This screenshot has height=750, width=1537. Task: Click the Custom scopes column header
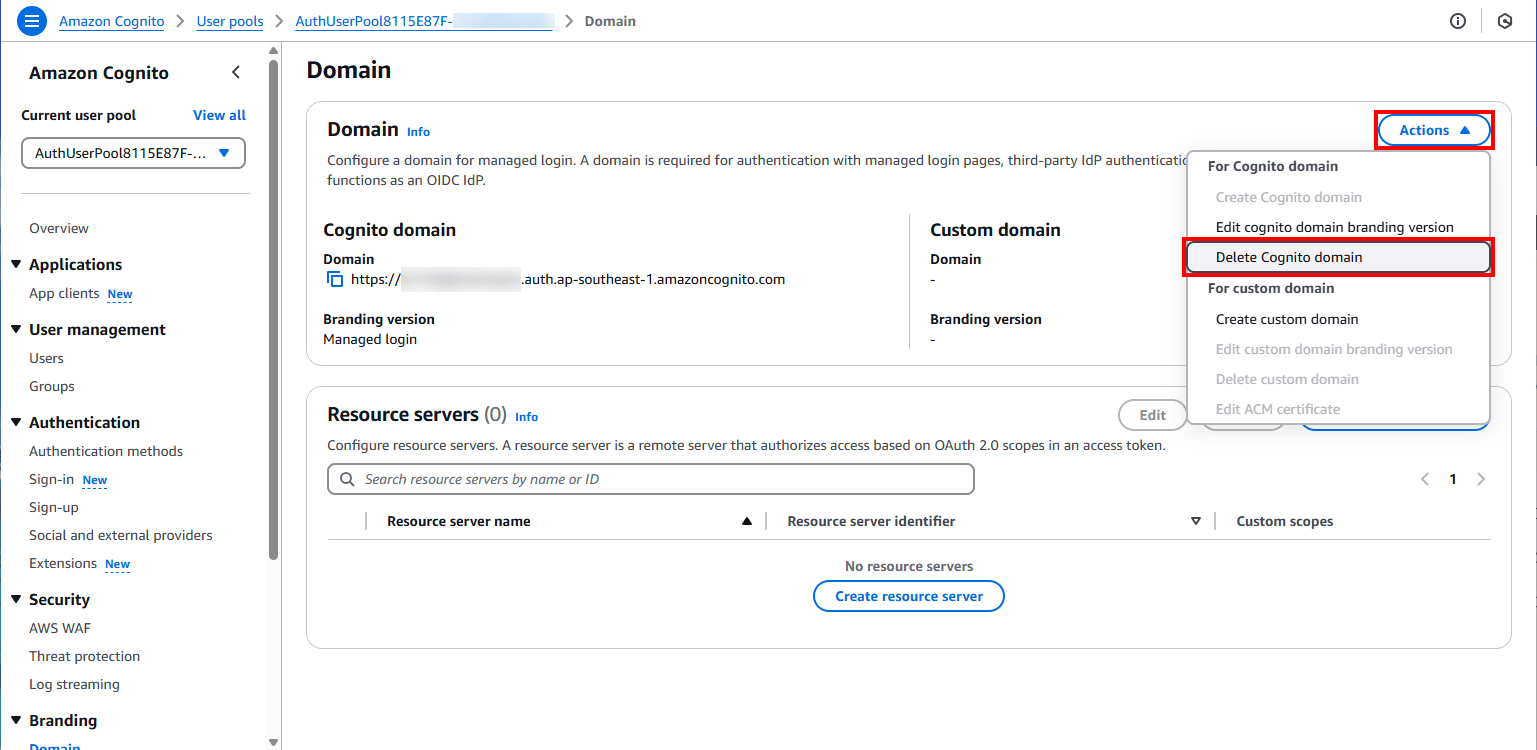[1285, 521]
